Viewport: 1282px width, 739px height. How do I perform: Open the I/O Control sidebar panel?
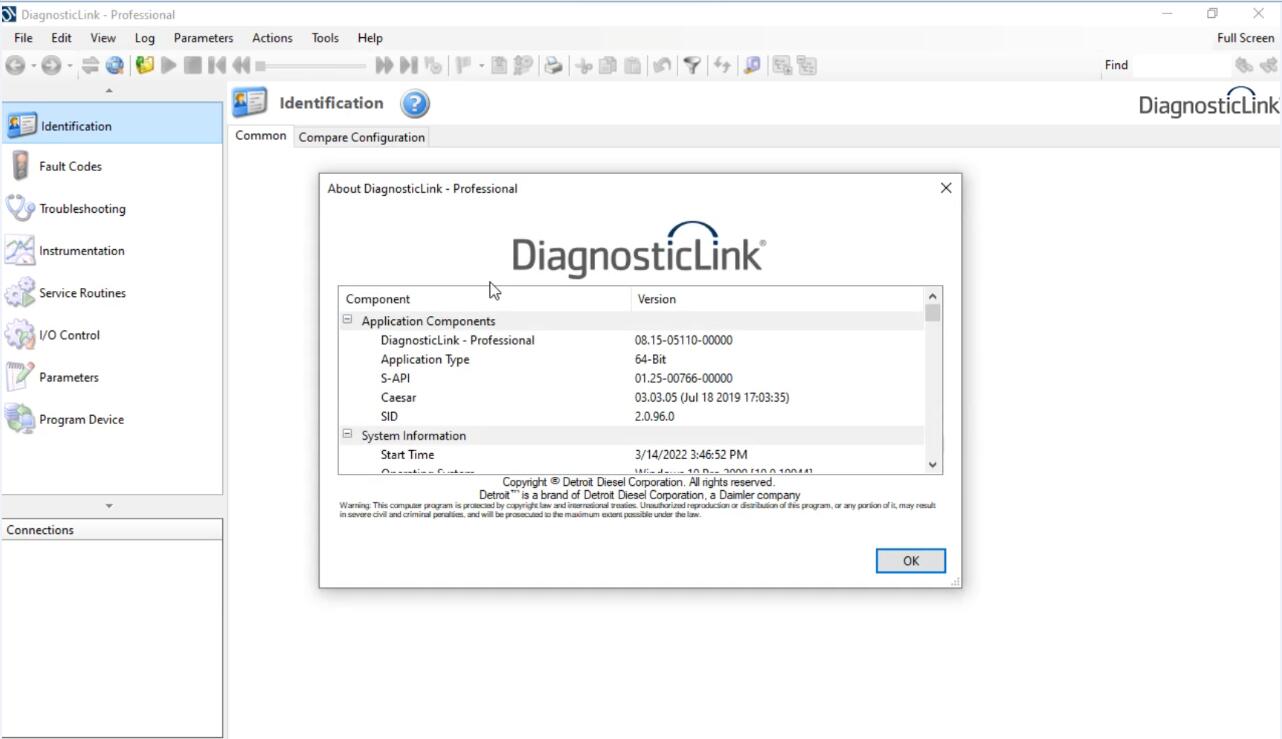point(112,334)
